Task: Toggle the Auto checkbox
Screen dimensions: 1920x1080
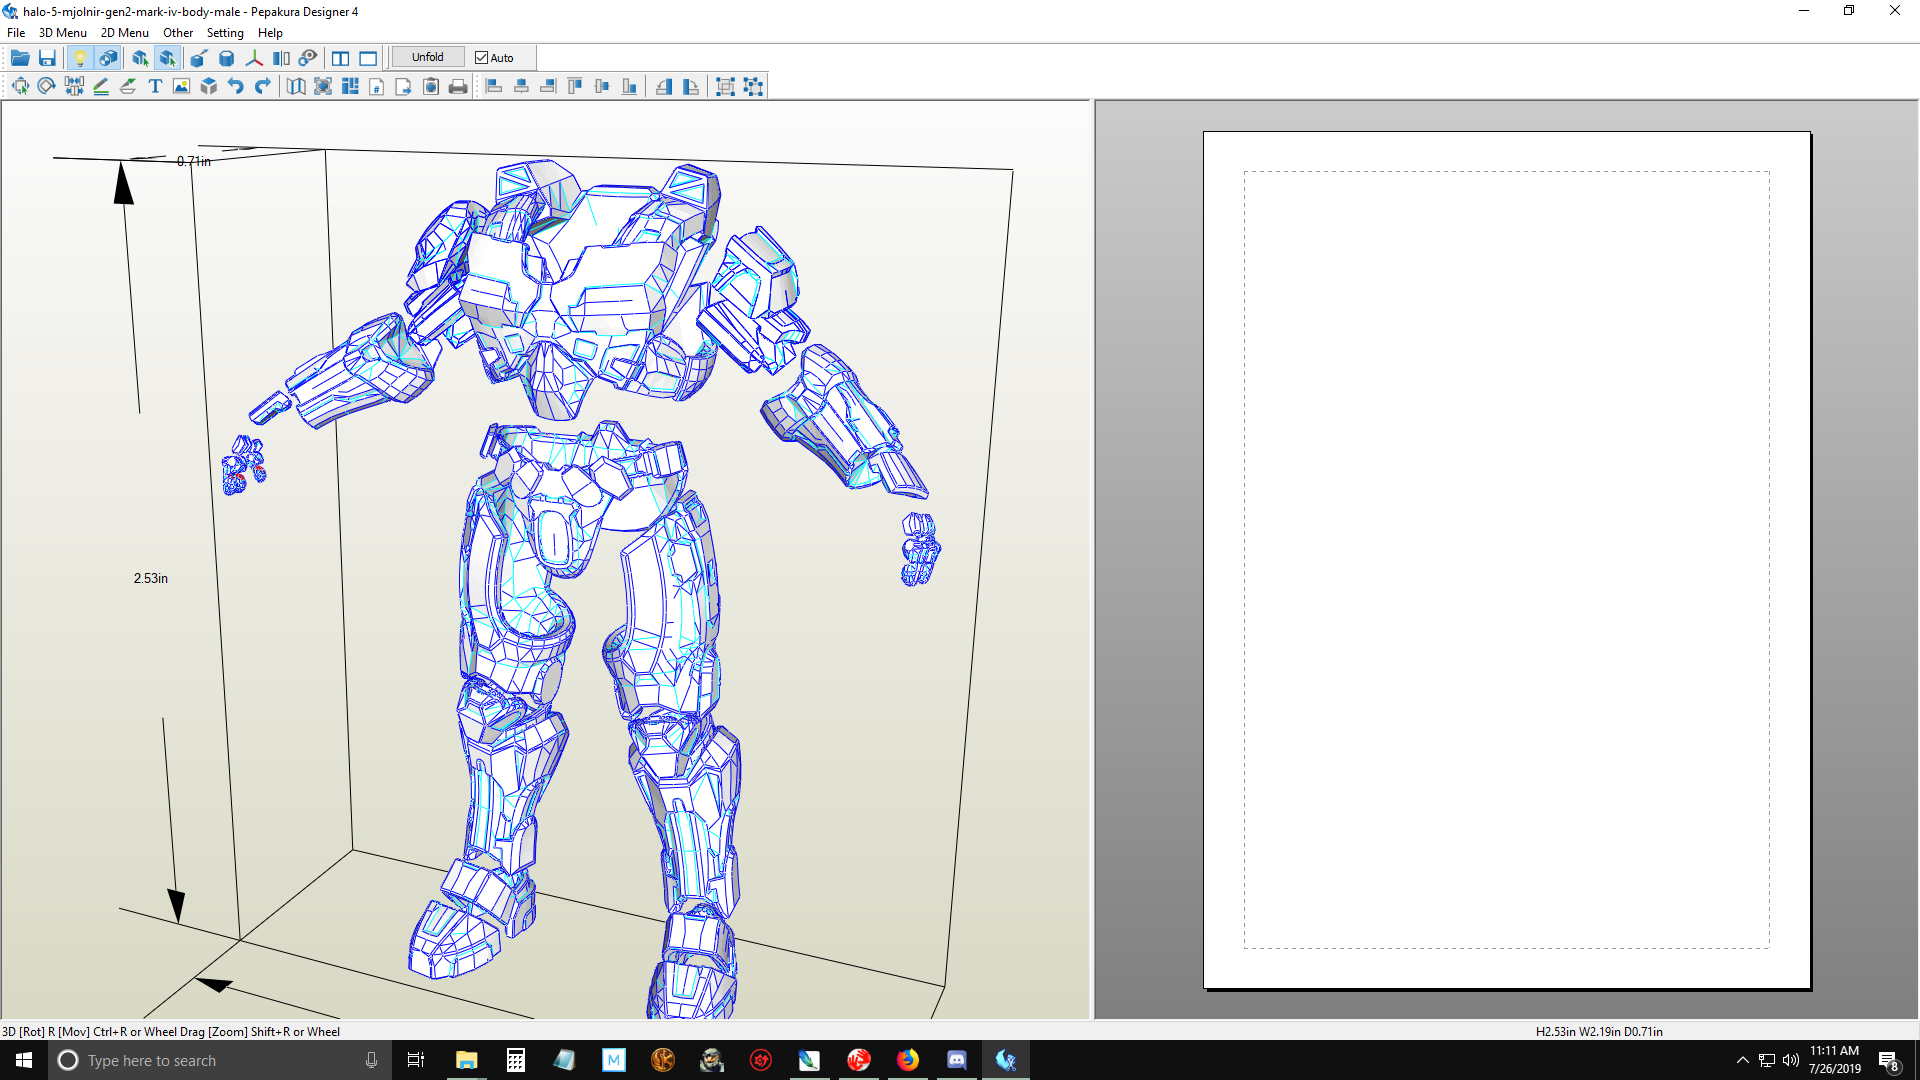Action: coord(482,58)
